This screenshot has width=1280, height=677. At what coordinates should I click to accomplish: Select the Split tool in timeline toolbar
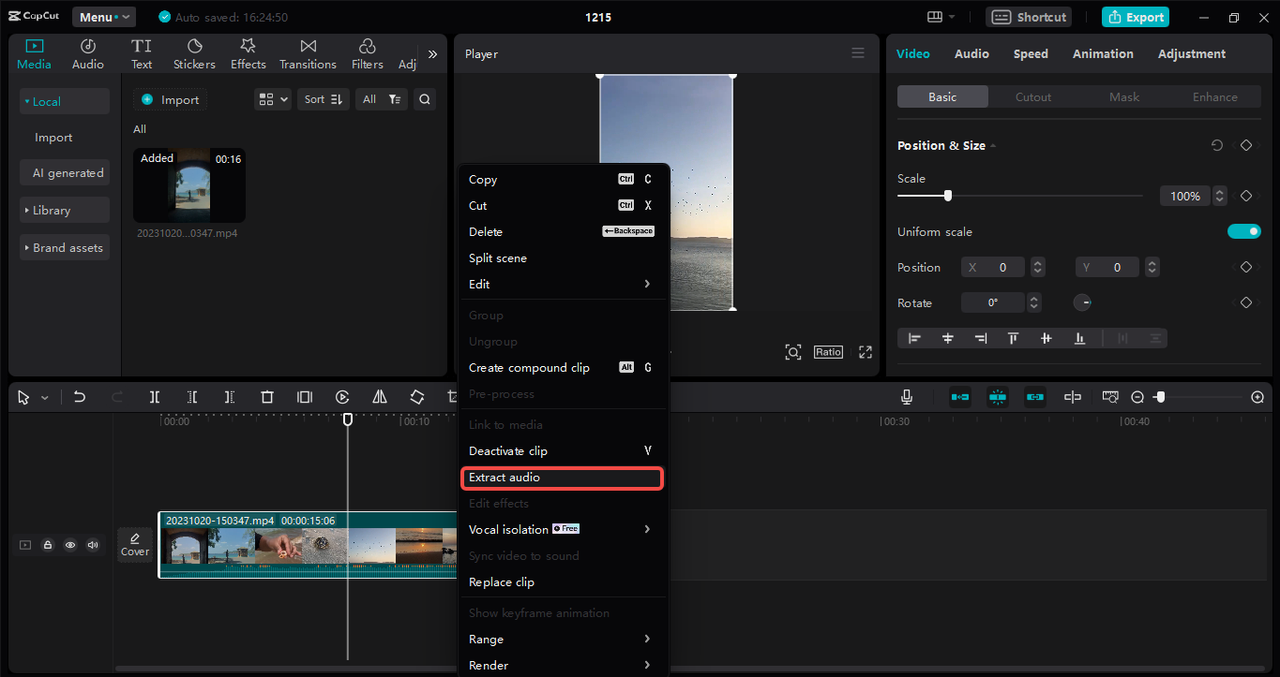coord(154,397)
